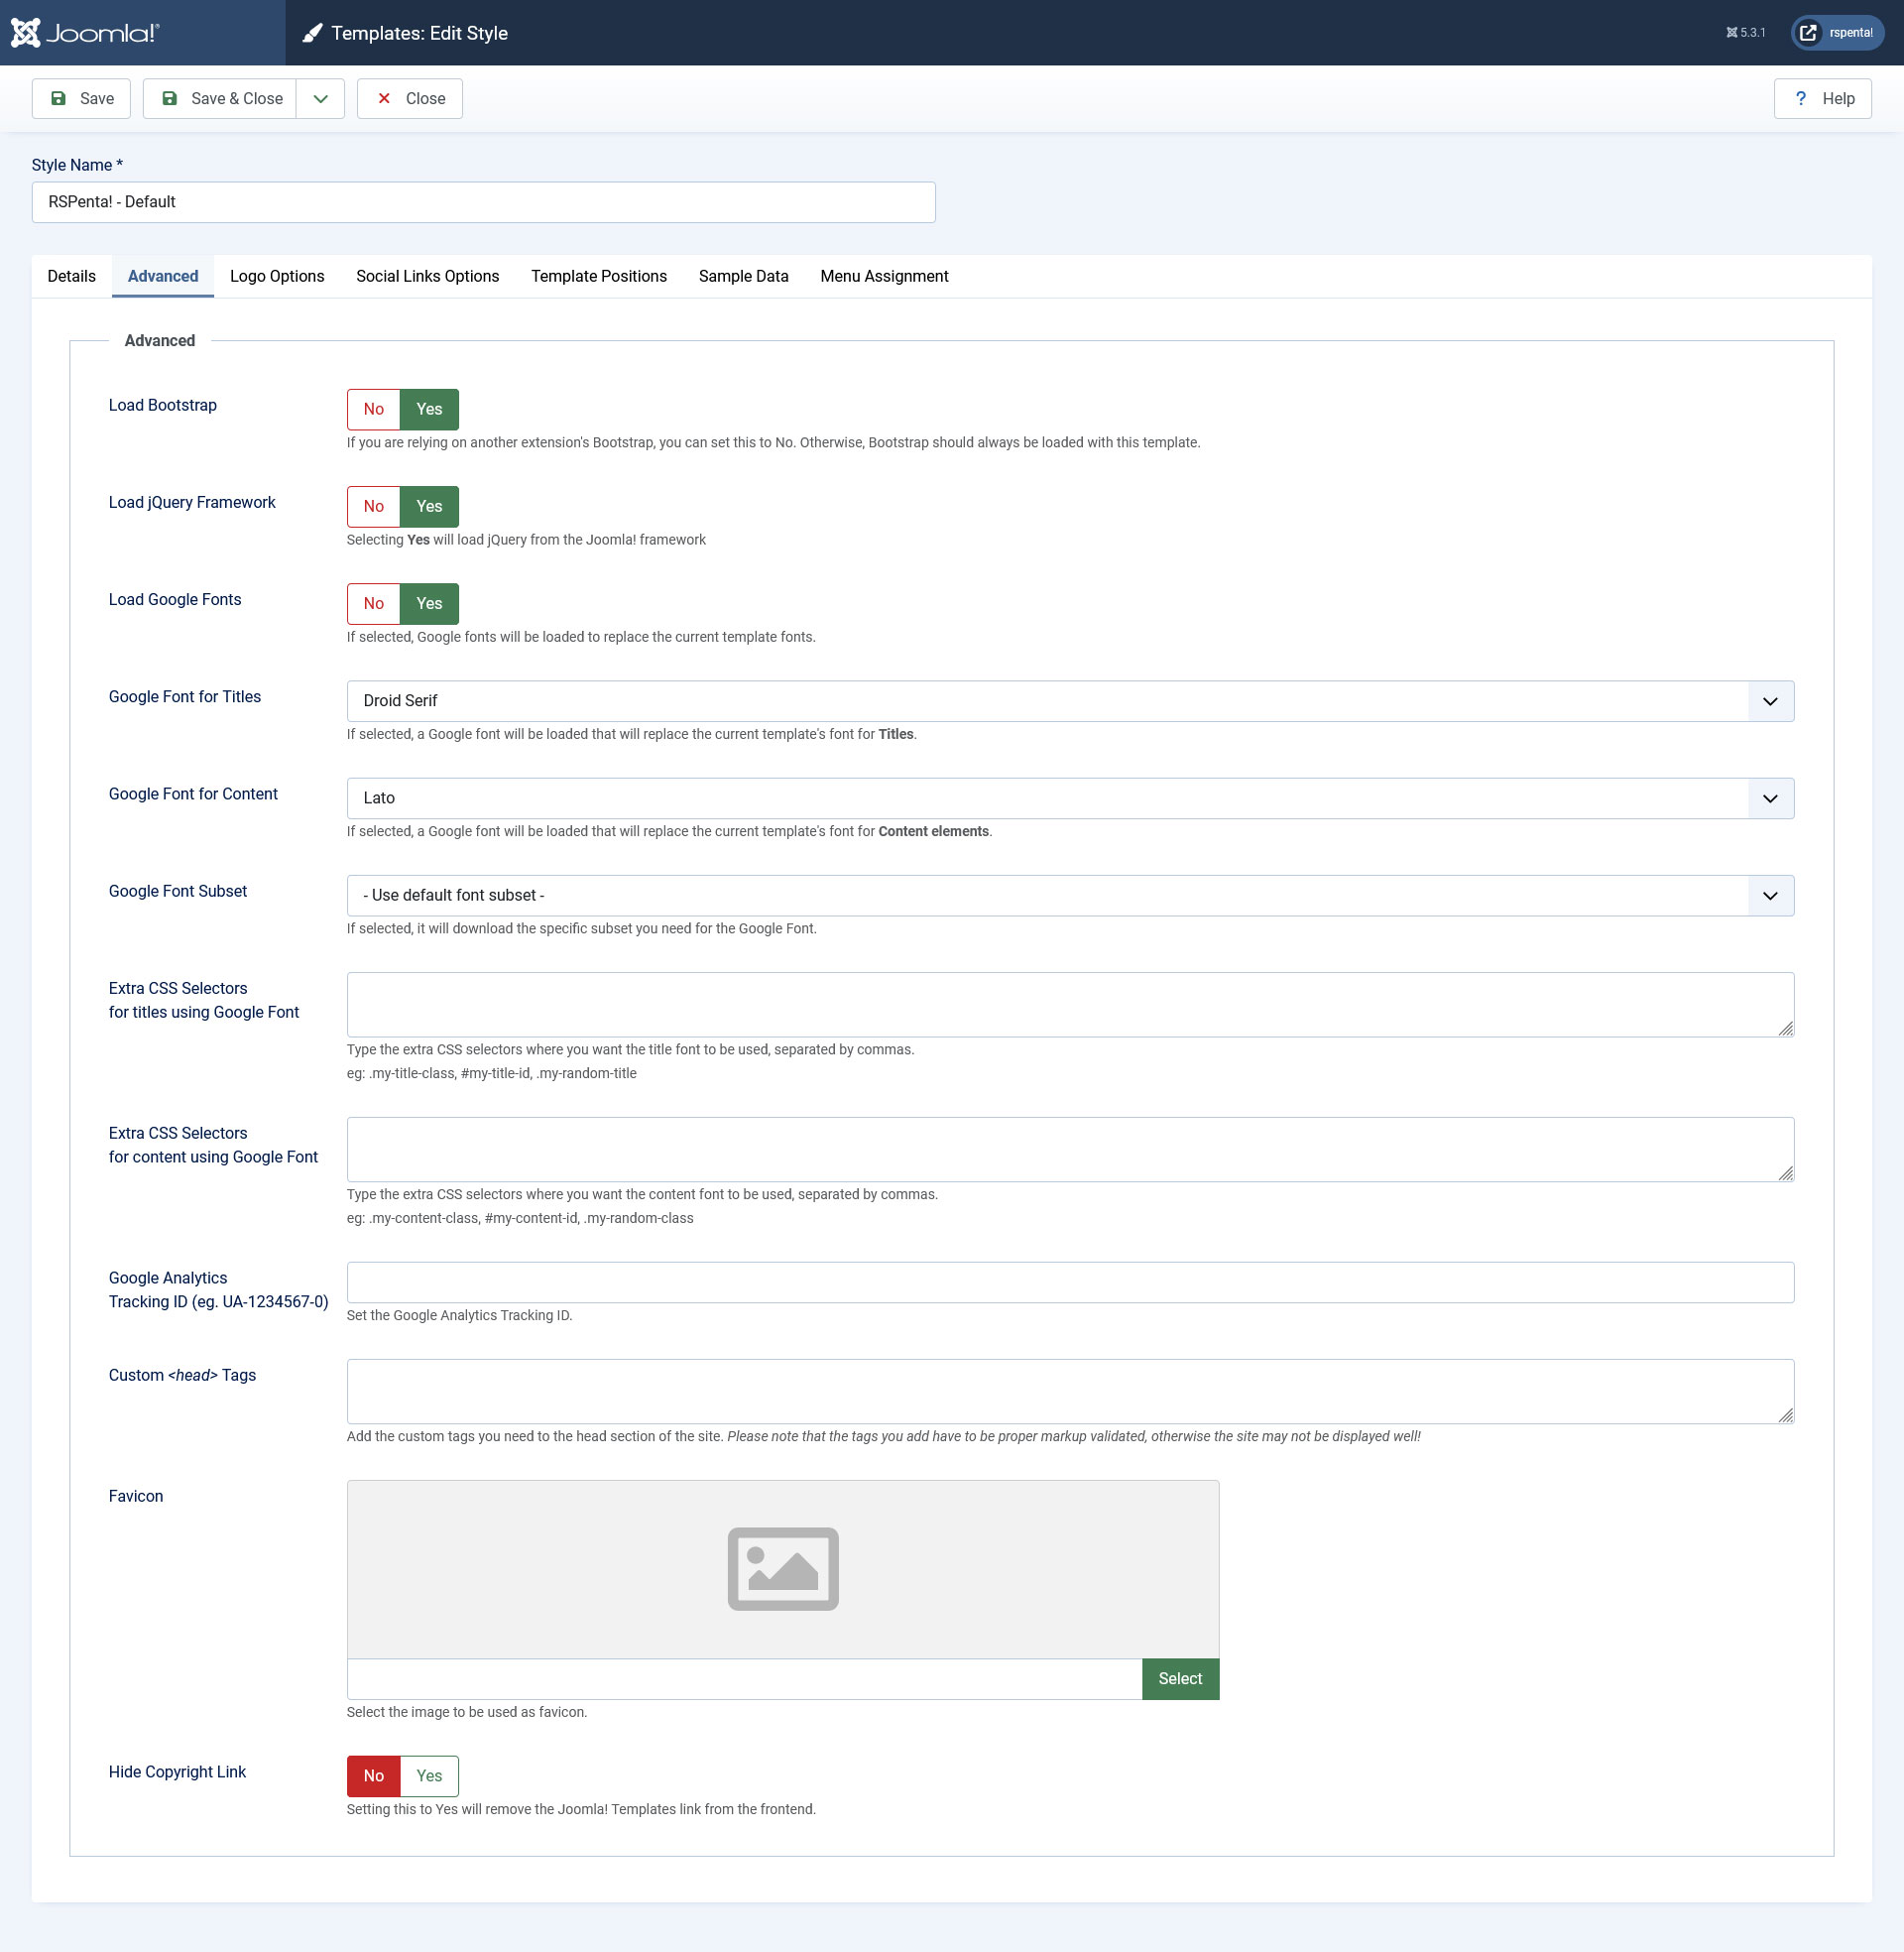
Task: Open the Save & Close dropdown arrow
Action: 320,98
